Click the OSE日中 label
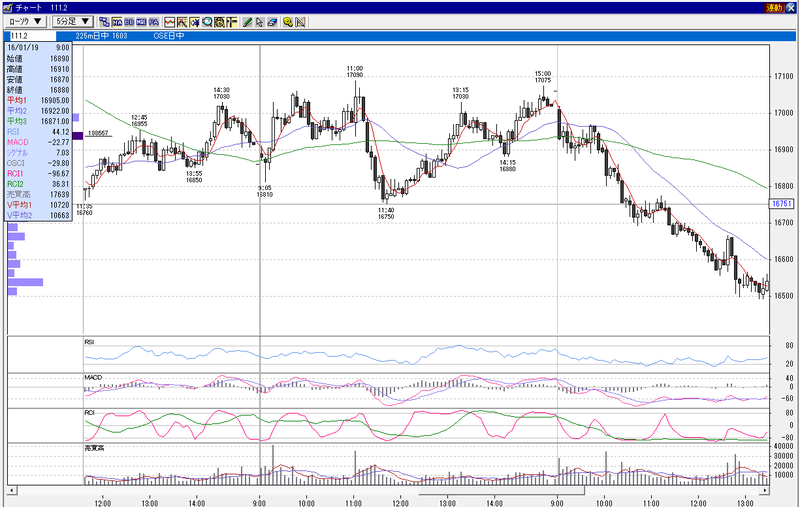 169,36
